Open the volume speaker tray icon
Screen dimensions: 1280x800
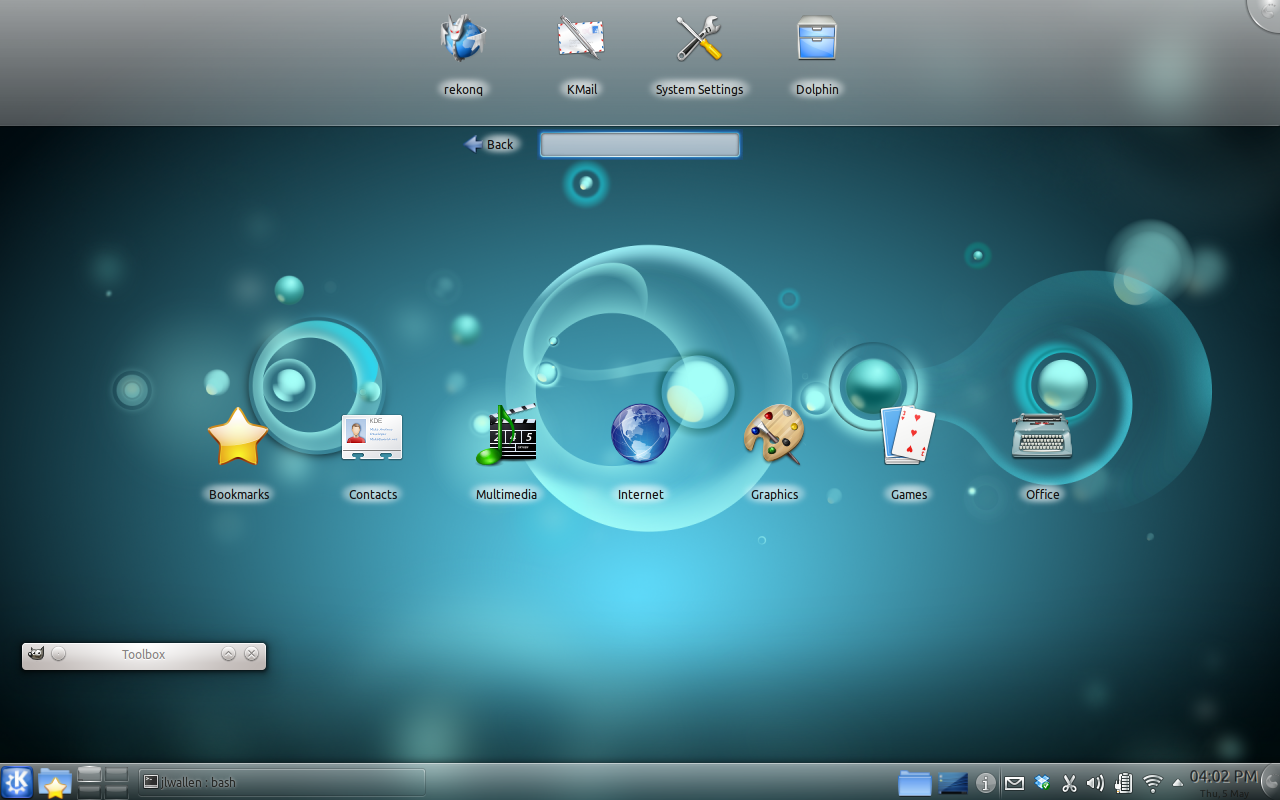point(1095,783)
